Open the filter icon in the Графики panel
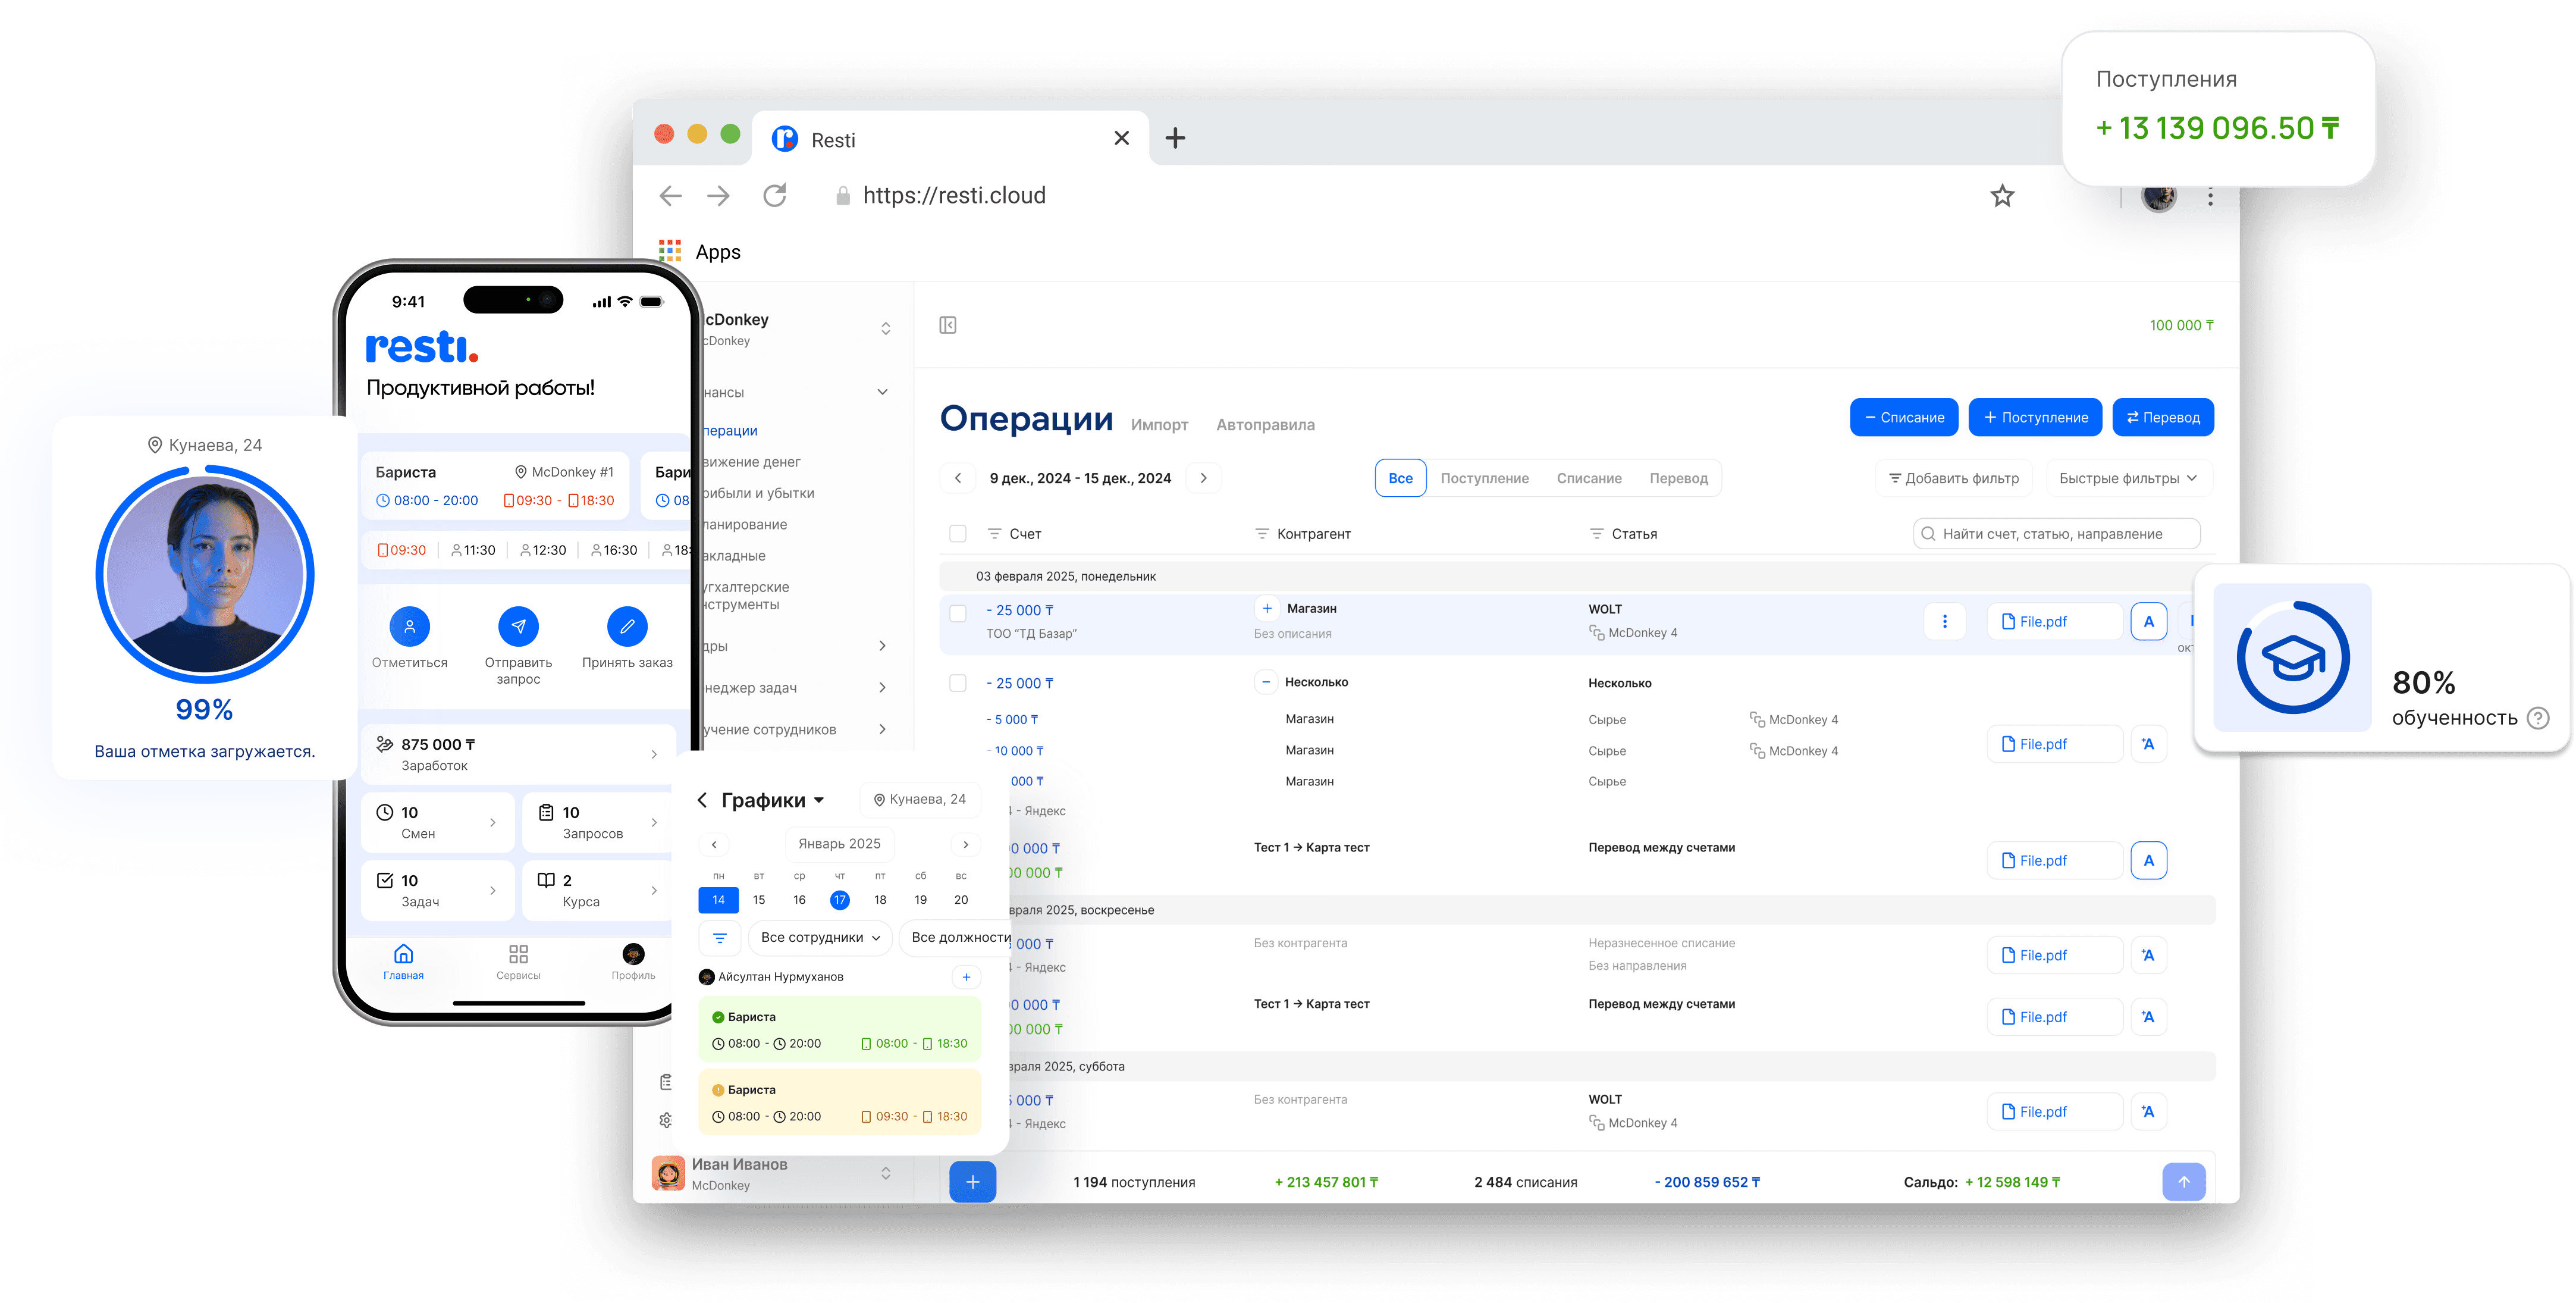 coord(719,937)
